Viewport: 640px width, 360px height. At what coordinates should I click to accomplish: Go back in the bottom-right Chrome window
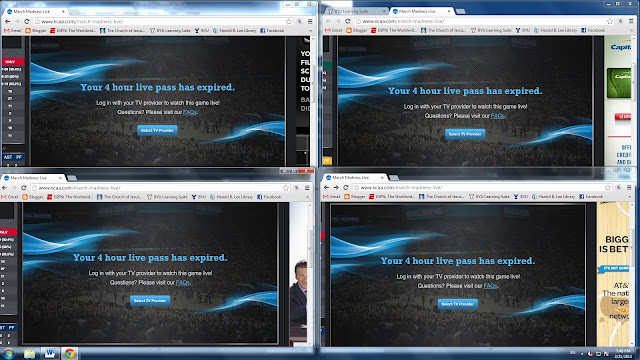pyautogui.click(x=326, y=187)
